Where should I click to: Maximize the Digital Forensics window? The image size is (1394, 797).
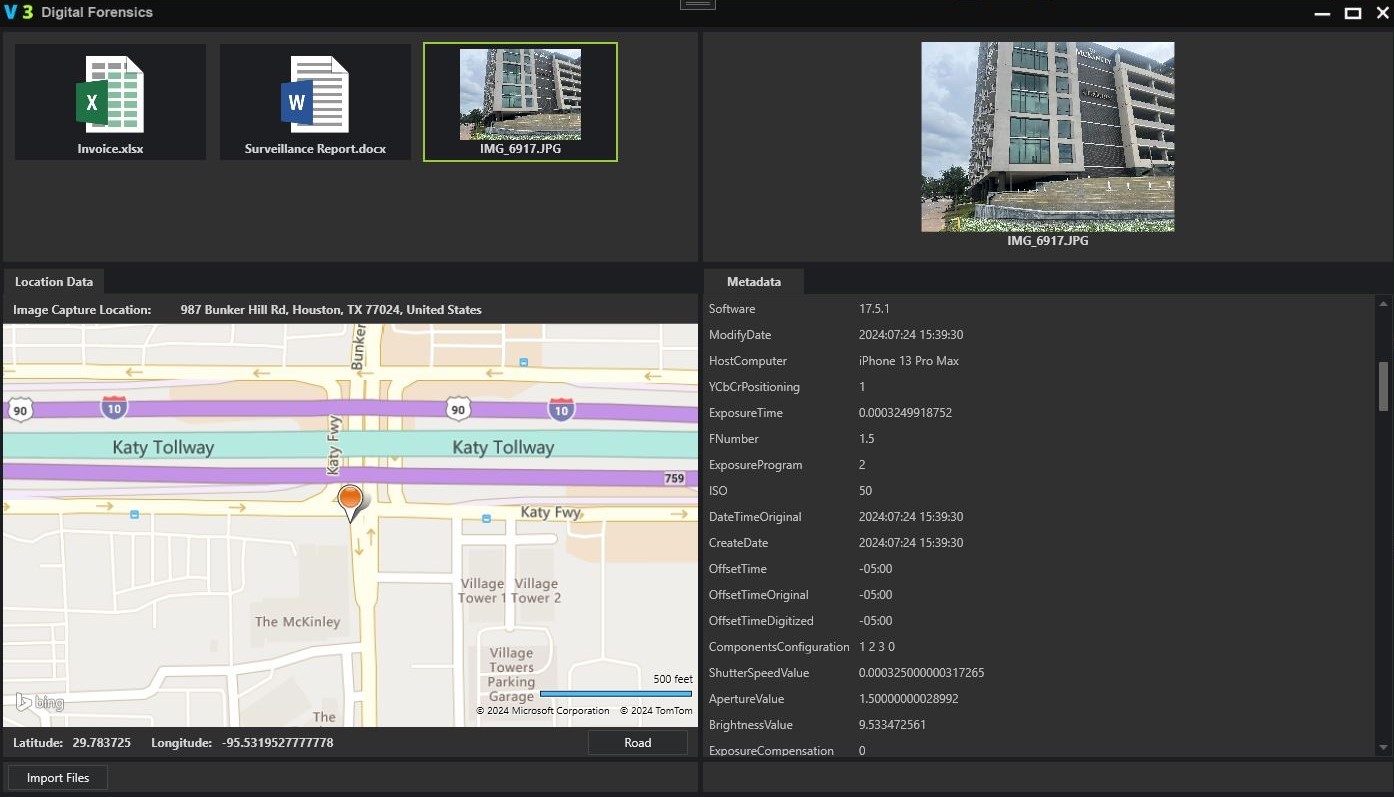[1352, 13]
